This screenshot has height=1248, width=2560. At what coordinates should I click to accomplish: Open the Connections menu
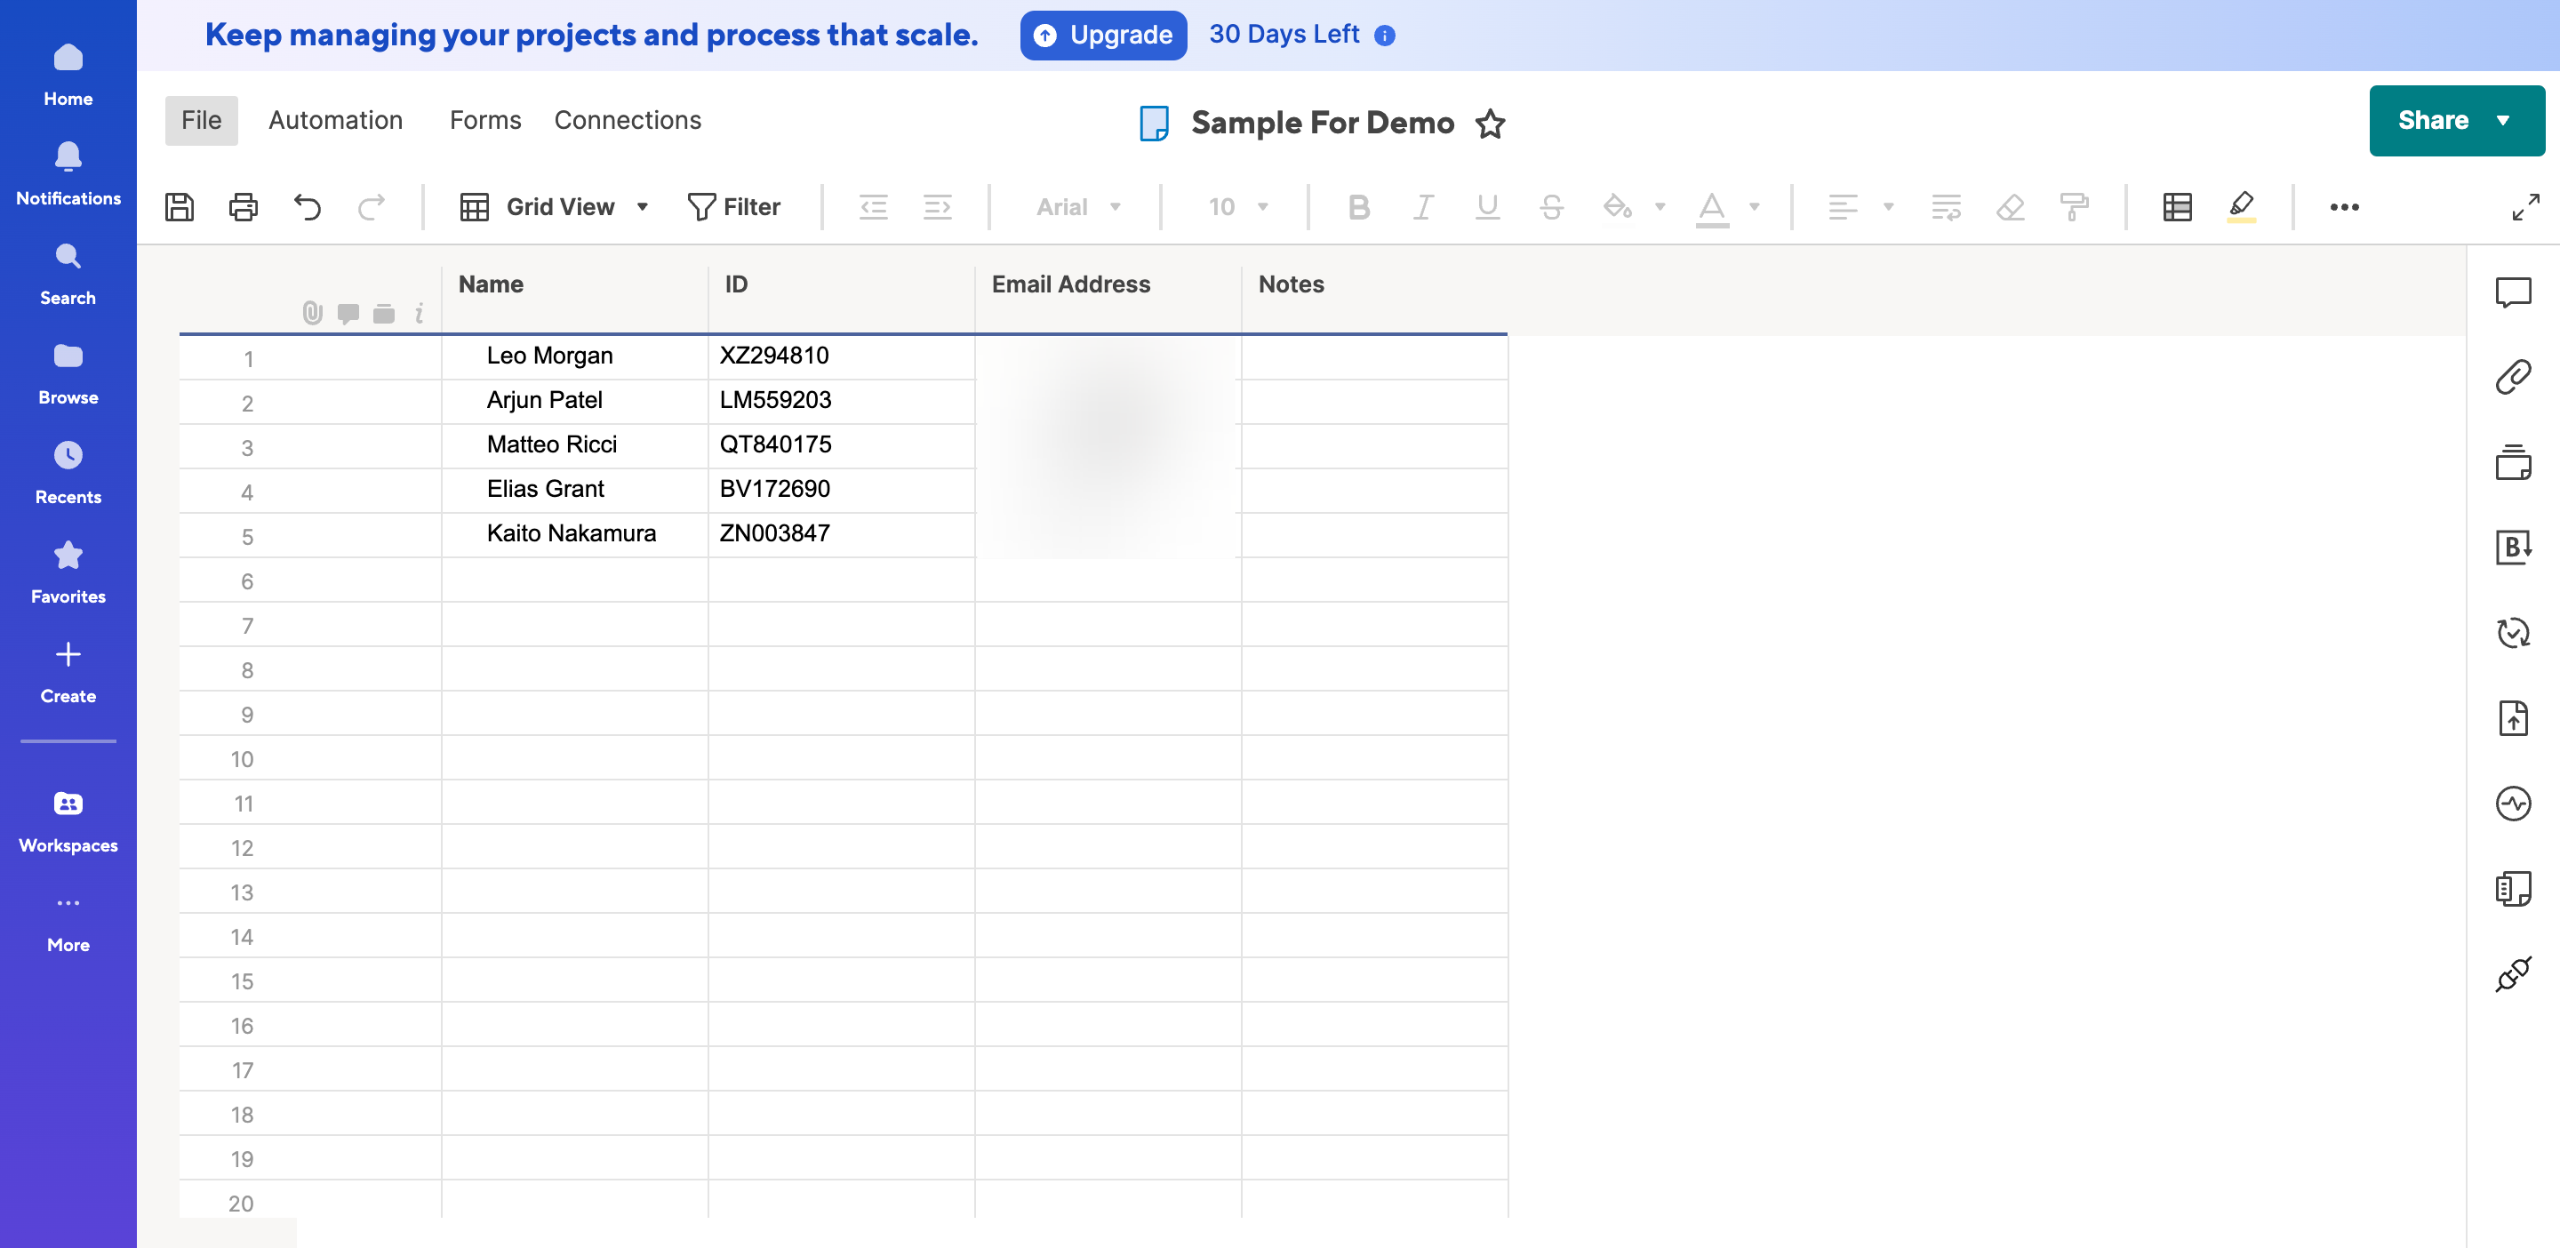tap(628, 120)
